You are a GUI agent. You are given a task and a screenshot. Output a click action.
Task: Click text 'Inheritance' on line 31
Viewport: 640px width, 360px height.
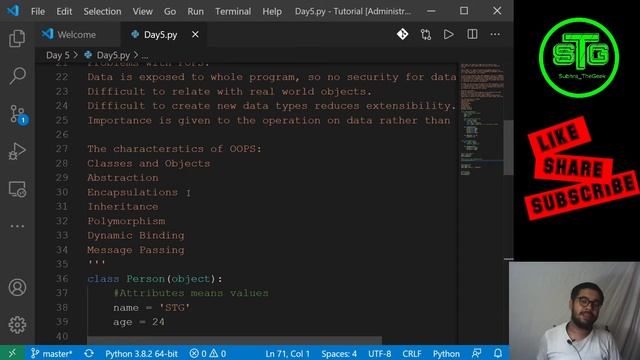pyautogui.click(x=122, y=207)
